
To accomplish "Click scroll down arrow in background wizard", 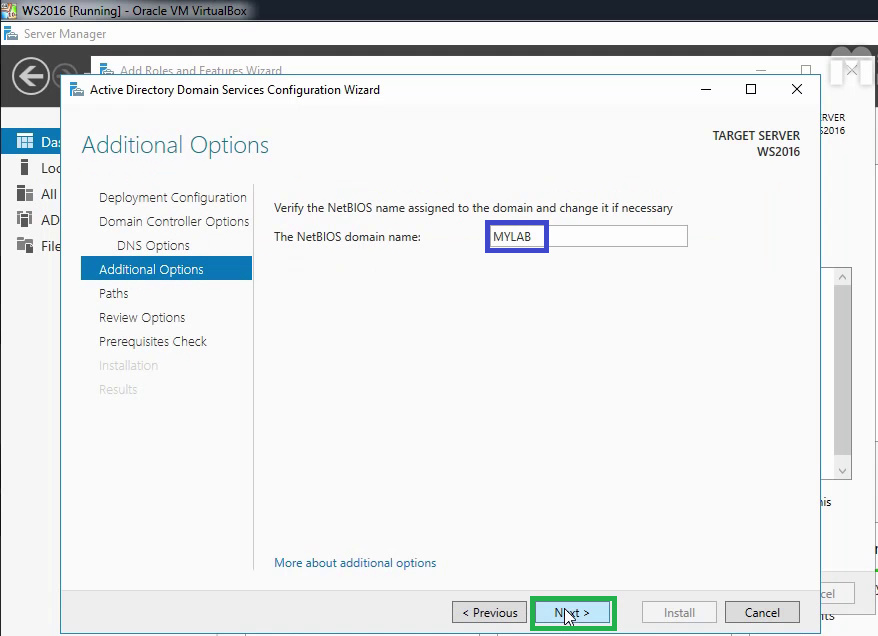I will point(842,471).
